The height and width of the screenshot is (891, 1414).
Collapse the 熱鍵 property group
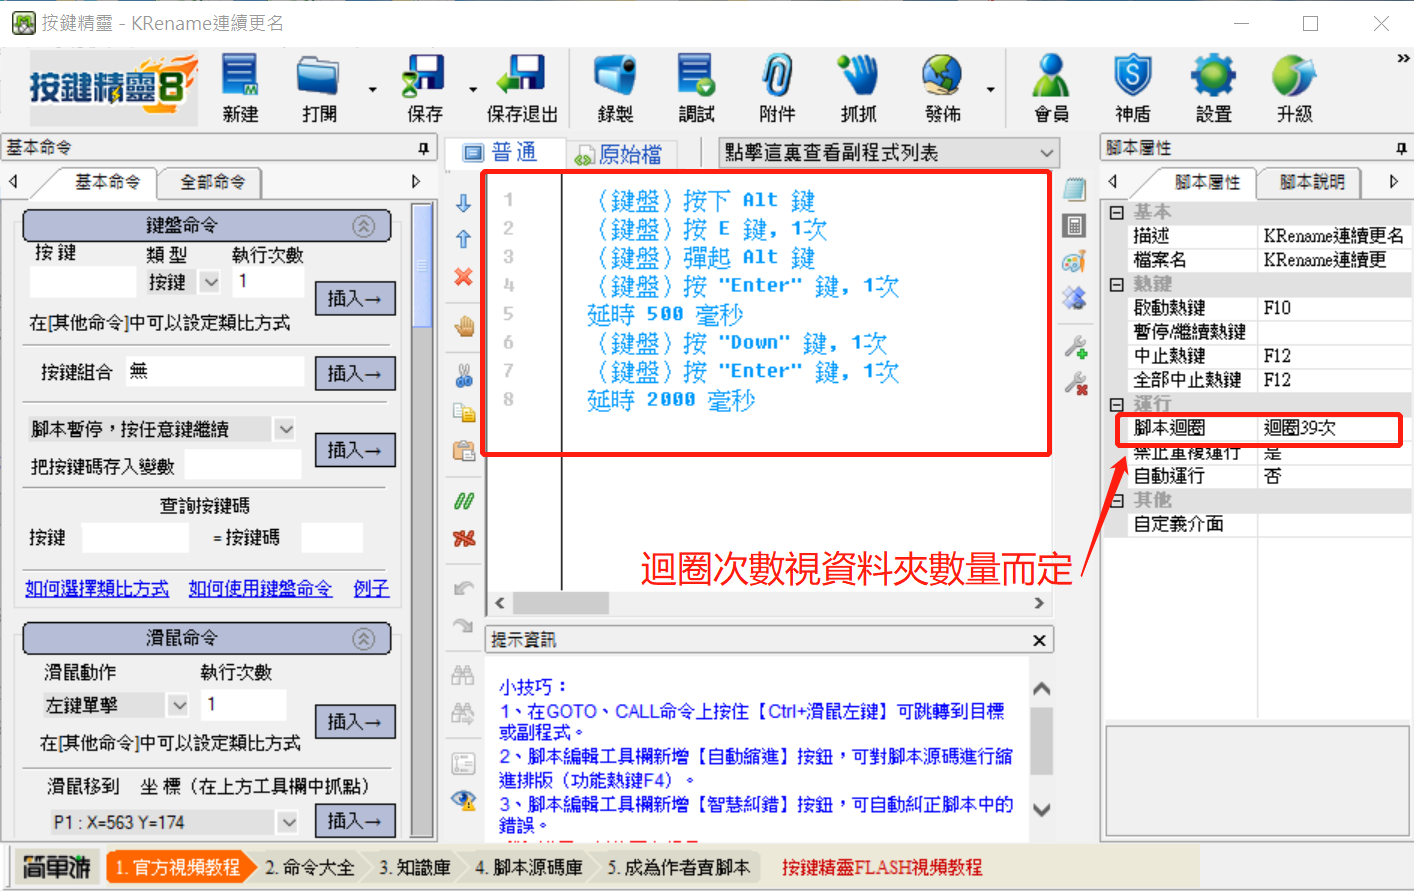[x=1117, y=284]
